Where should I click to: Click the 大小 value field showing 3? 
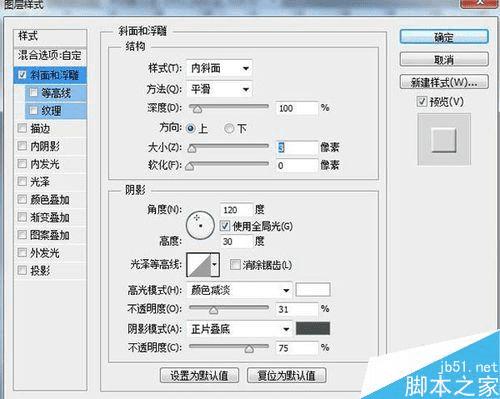[x=297, y=148]
